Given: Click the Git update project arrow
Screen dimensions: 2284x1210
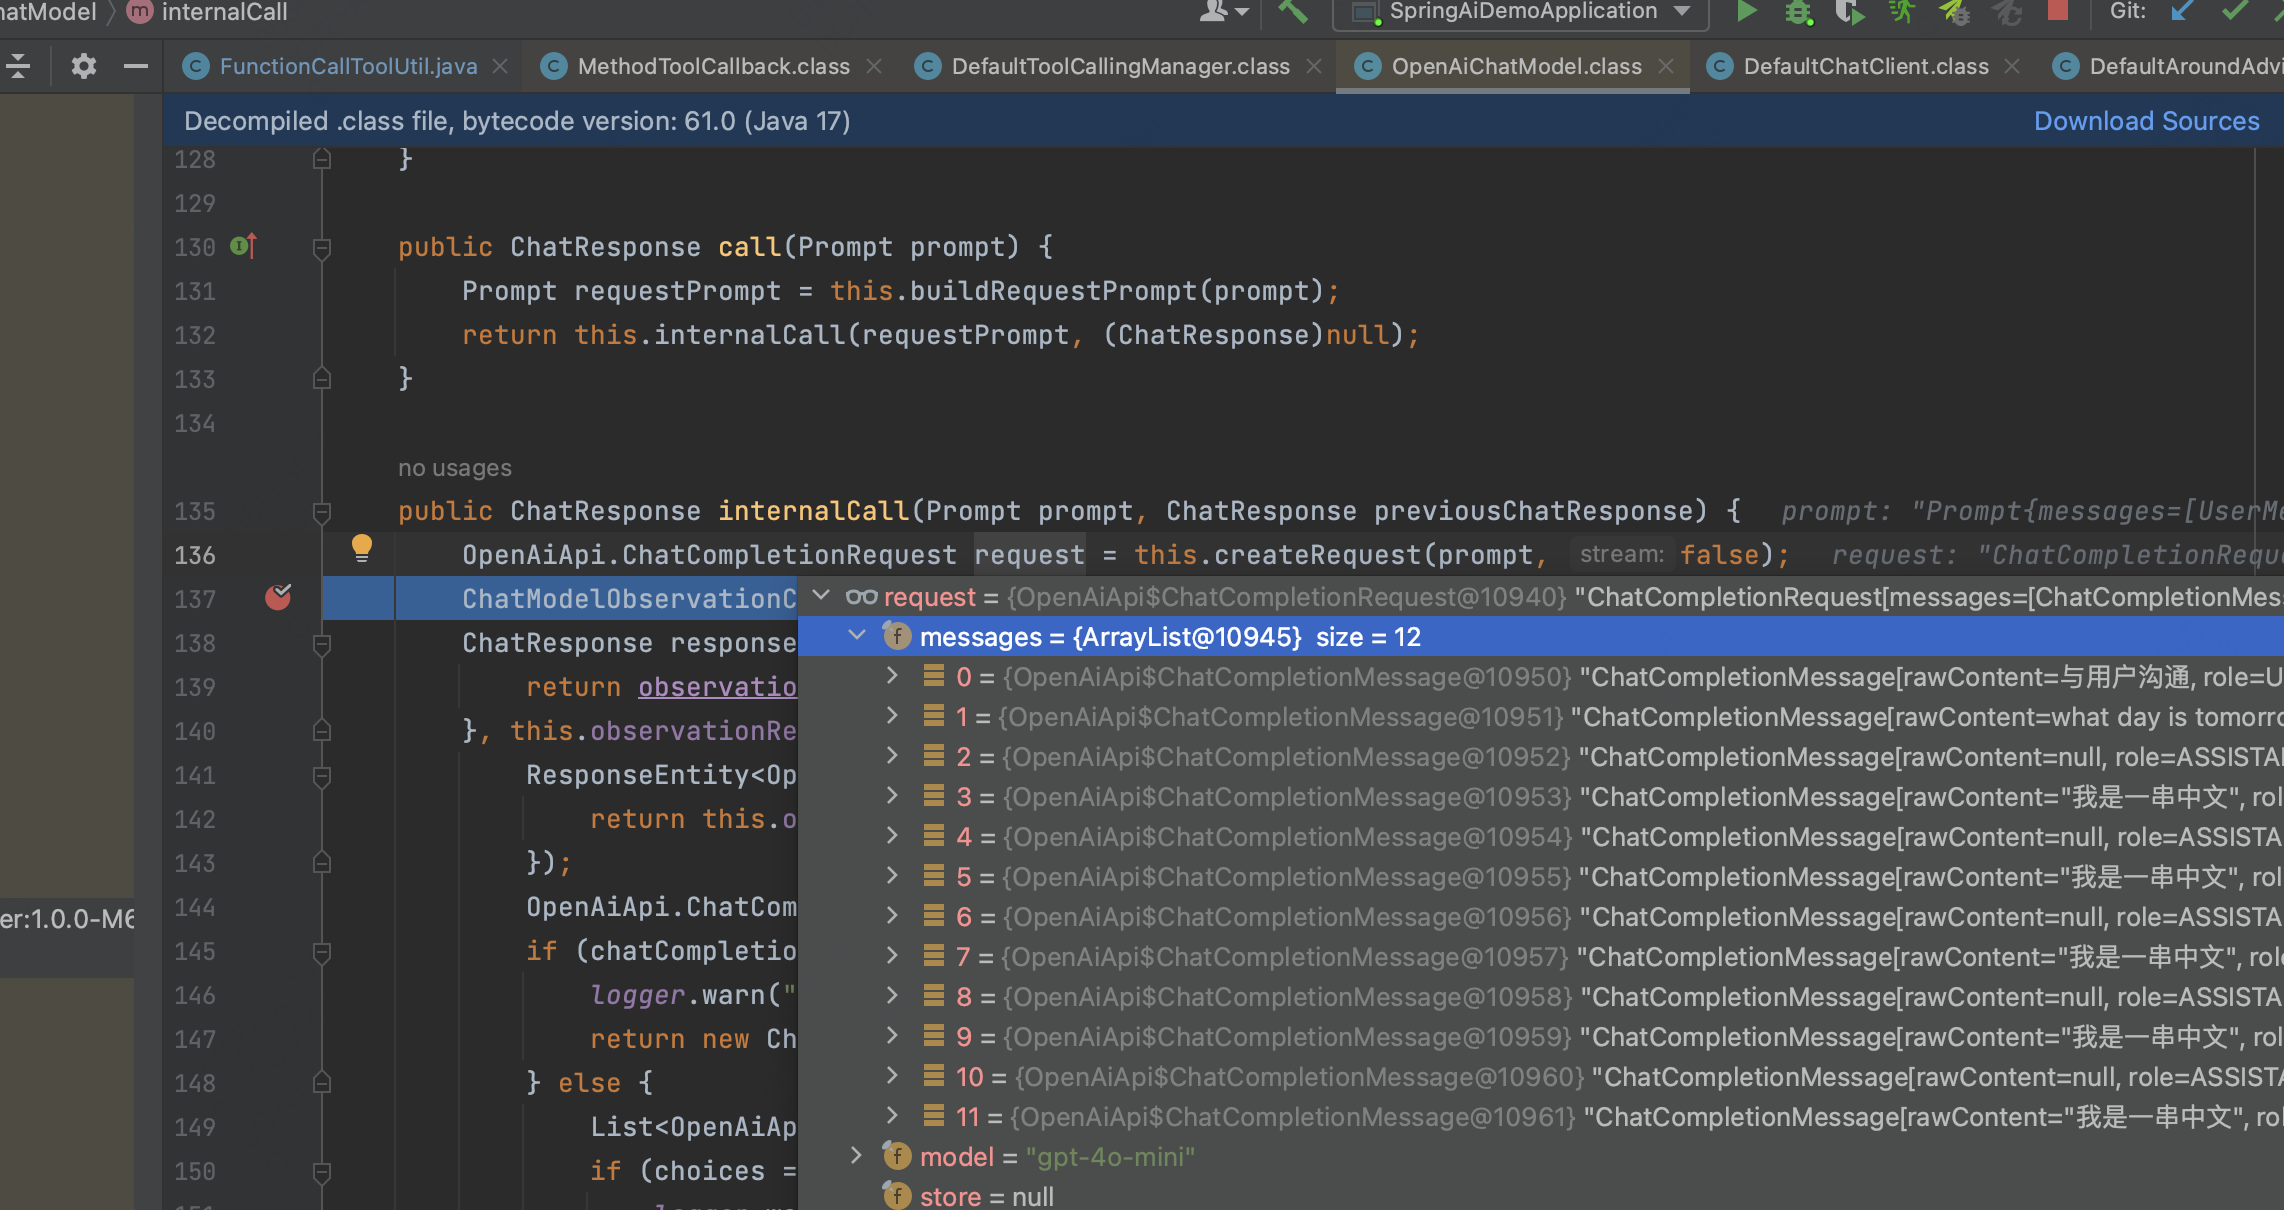Looking at the screenshot, I should pos(2181,11).
